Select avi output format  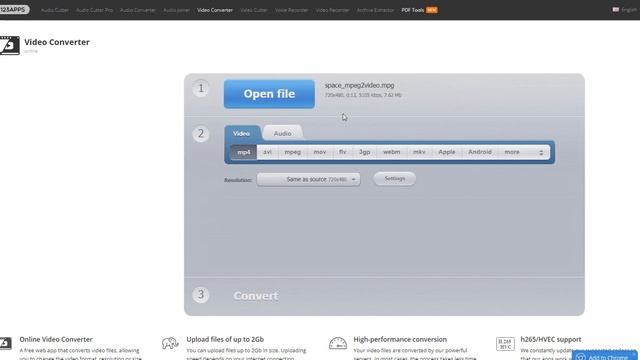pos(267,152)
